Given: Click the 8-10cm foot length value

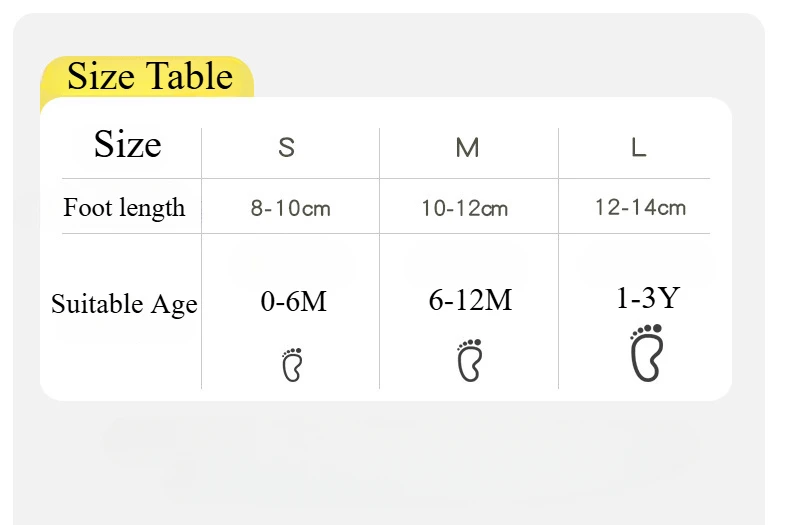Looking at the screenshot, I should tap(290, 209).
